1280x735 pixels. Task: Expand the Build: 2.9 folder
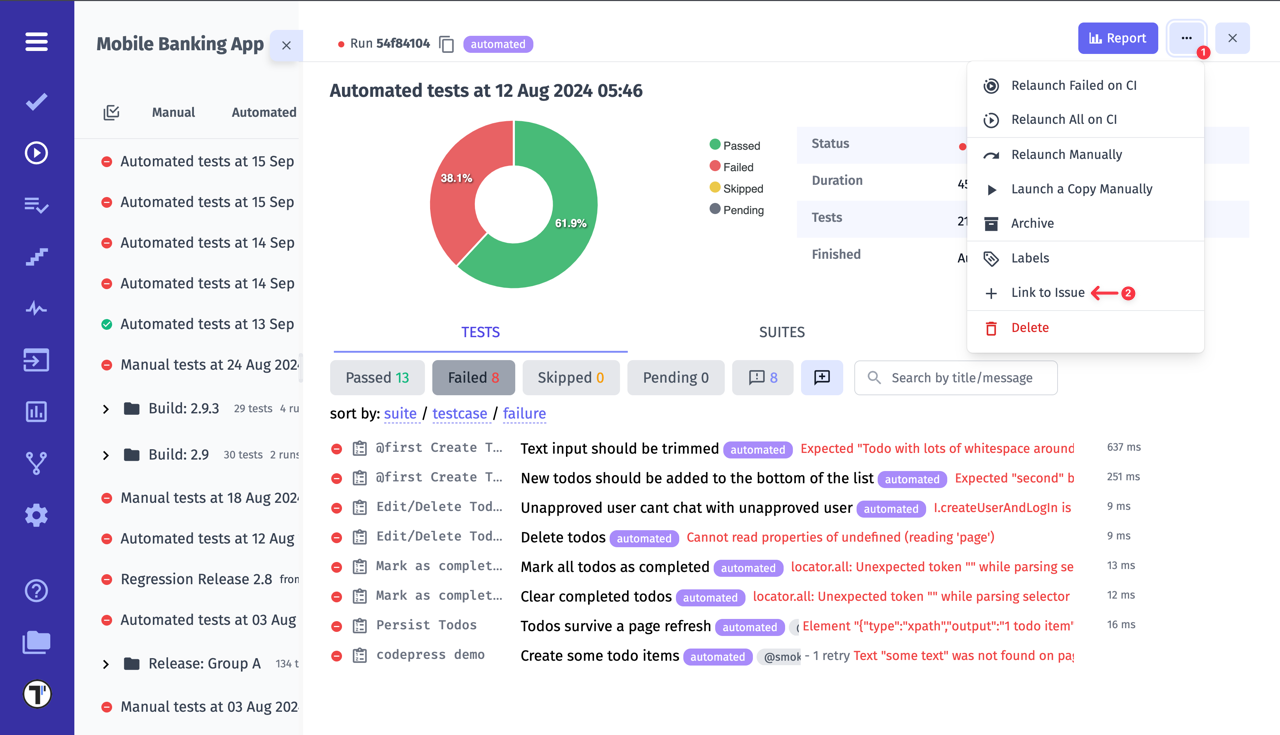pos(105,454)
